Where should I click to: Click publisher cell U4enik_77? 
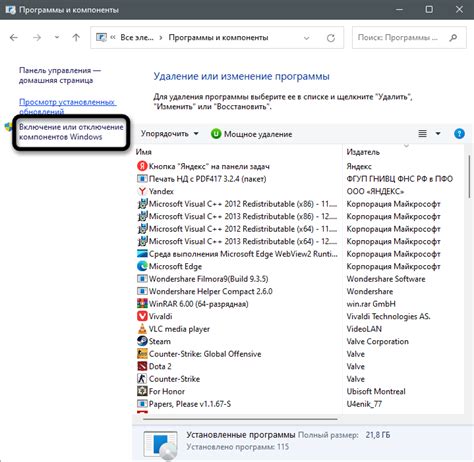tap(364, 404)
